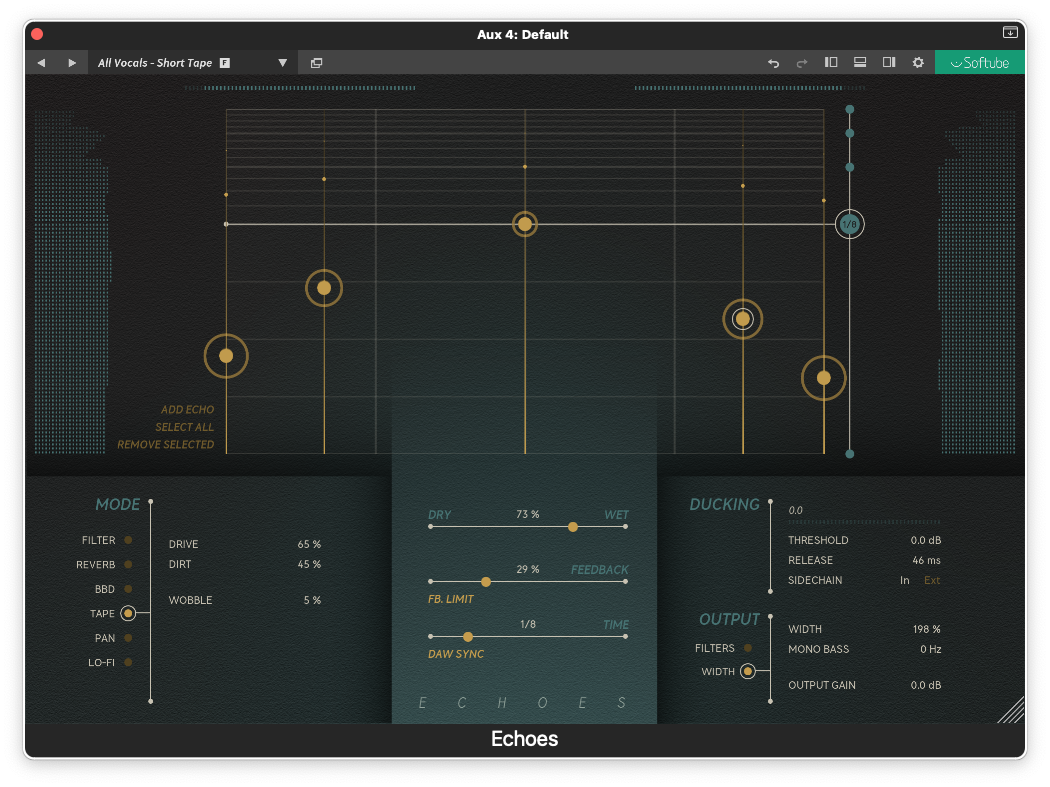Screen dimensions: 1050x787
Task: Select TAPE mode
Action: point(128,613)
